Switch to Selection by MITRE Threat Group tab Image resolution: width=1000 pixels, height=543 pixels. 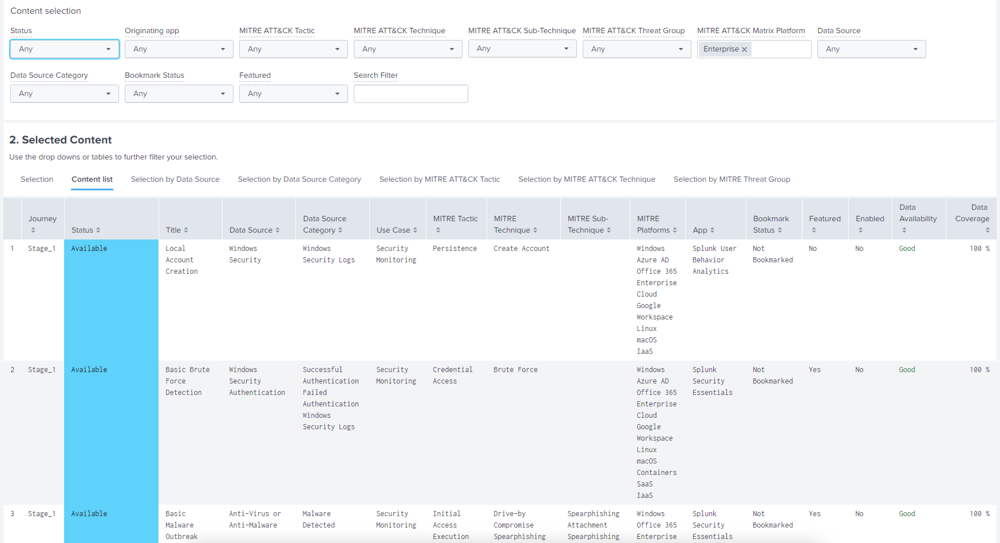[x=732, y=179]
